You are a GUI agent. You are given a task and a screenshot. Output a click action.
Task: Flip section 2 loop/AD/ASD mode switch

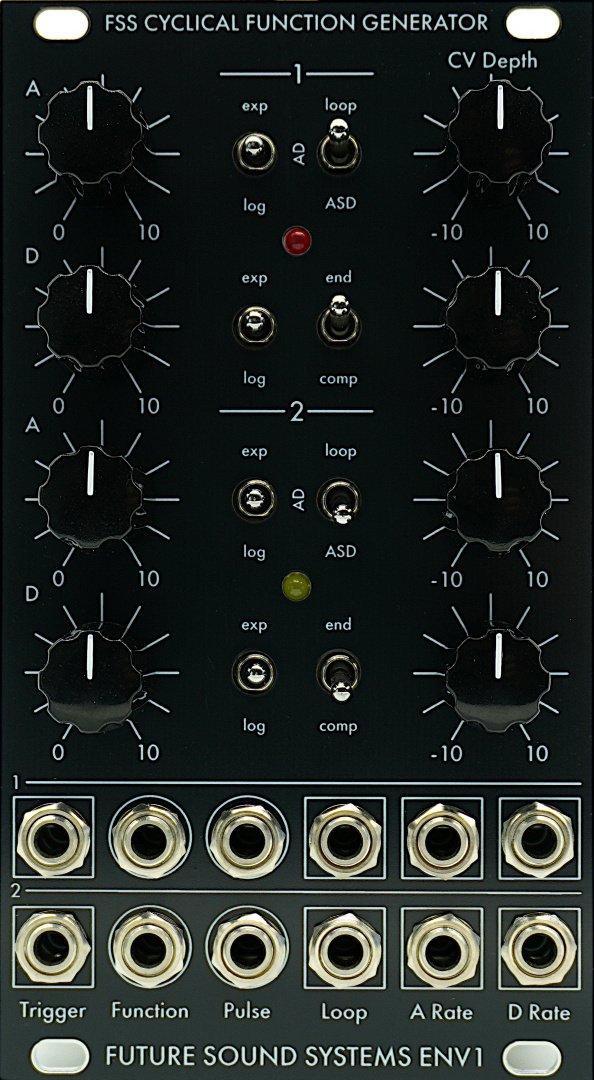pyautogui.click(x=338, y=503)
